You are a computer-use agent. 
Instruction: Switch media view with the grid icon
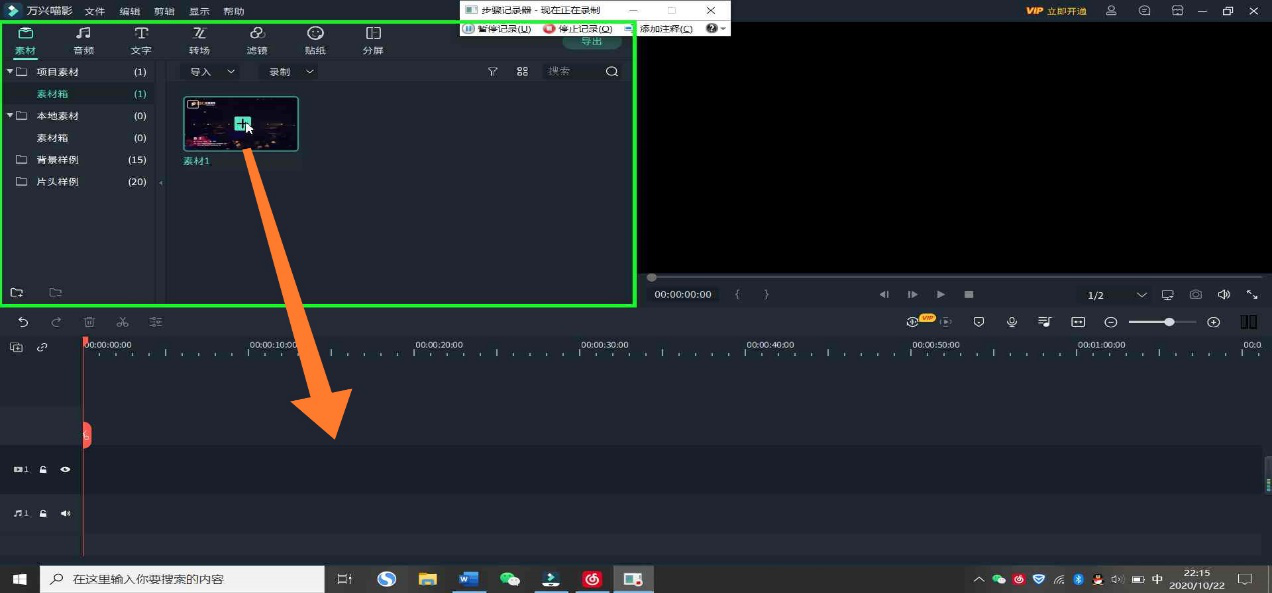click(x=522, y=72)
